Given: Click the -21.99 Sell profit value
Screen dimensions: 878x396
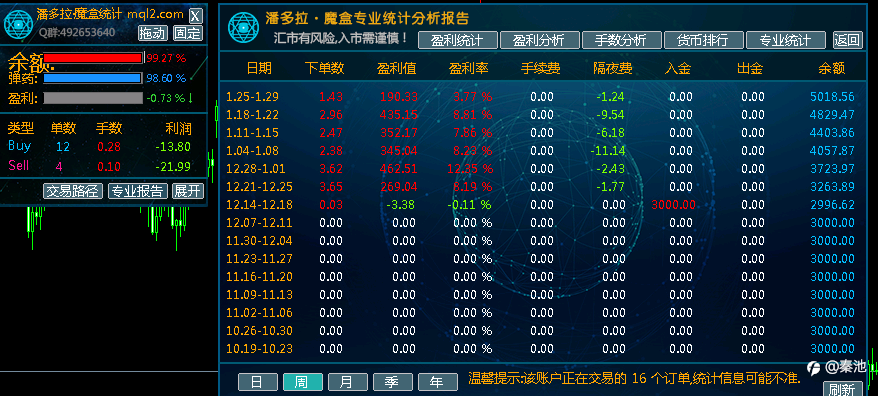Looking at the screenshot, I should [173, 166].
